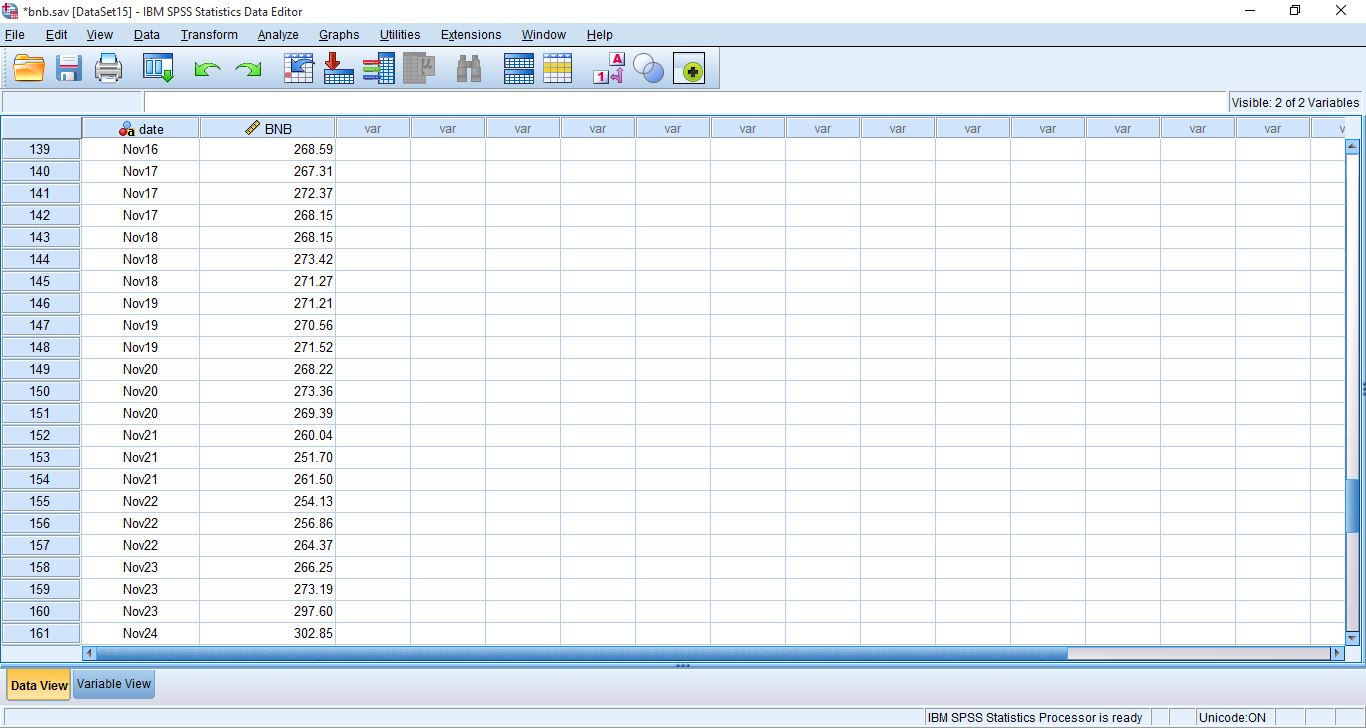The image size is (1366, 728).
Task: Save the dataset with the floppy disk icon
Action: 68,69
